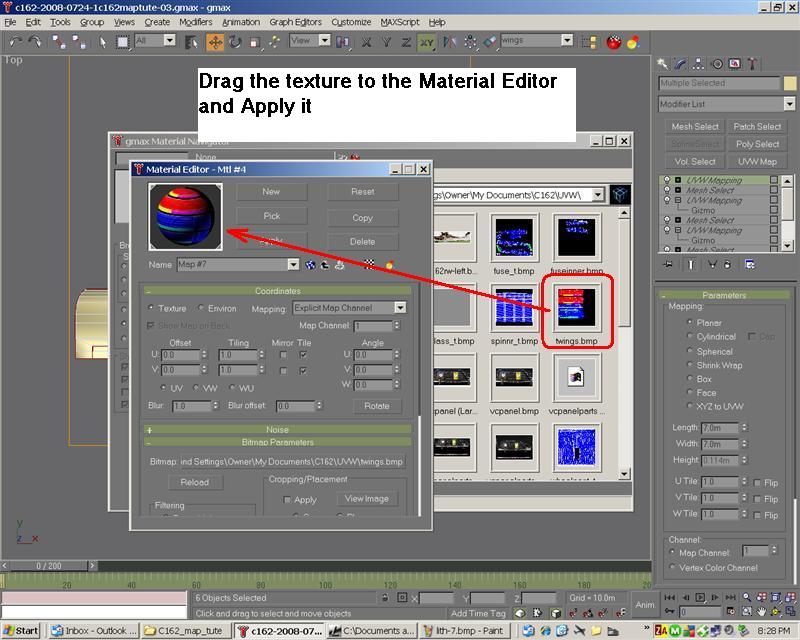Click the Go to Parent arrow icon
Viewport: 800px width, 640px height.
tap(325, 264)
